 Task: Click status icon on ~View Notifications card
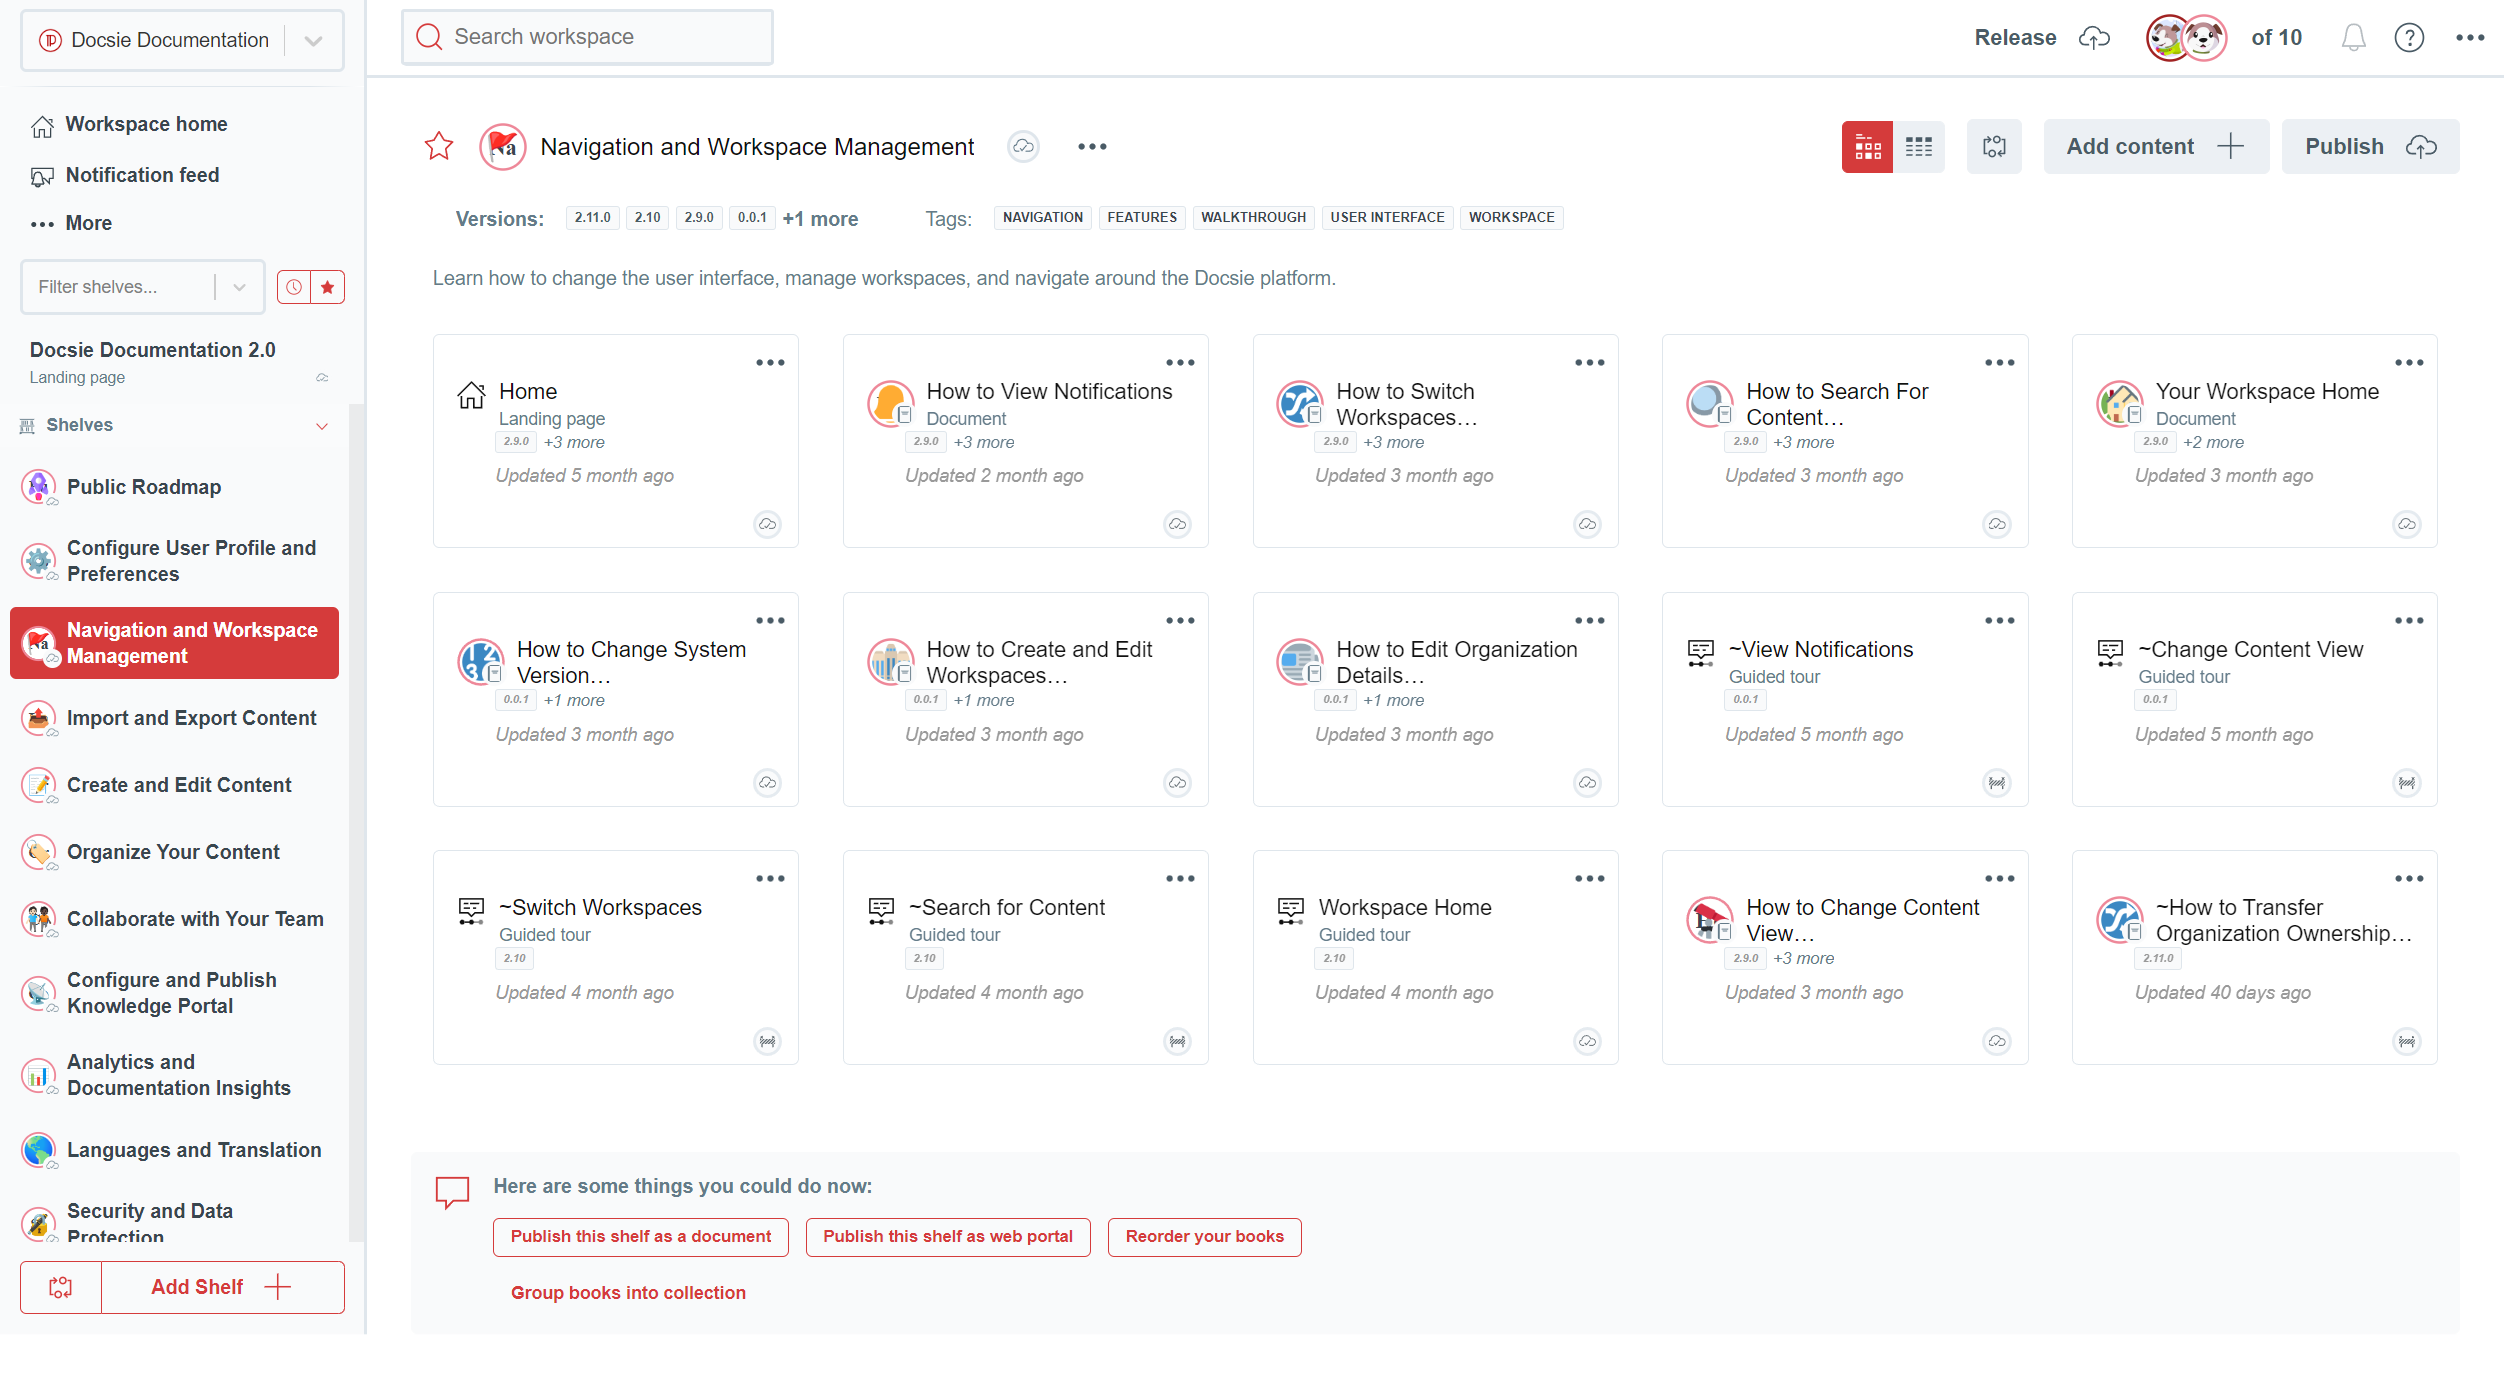[x=1996, y=783]
